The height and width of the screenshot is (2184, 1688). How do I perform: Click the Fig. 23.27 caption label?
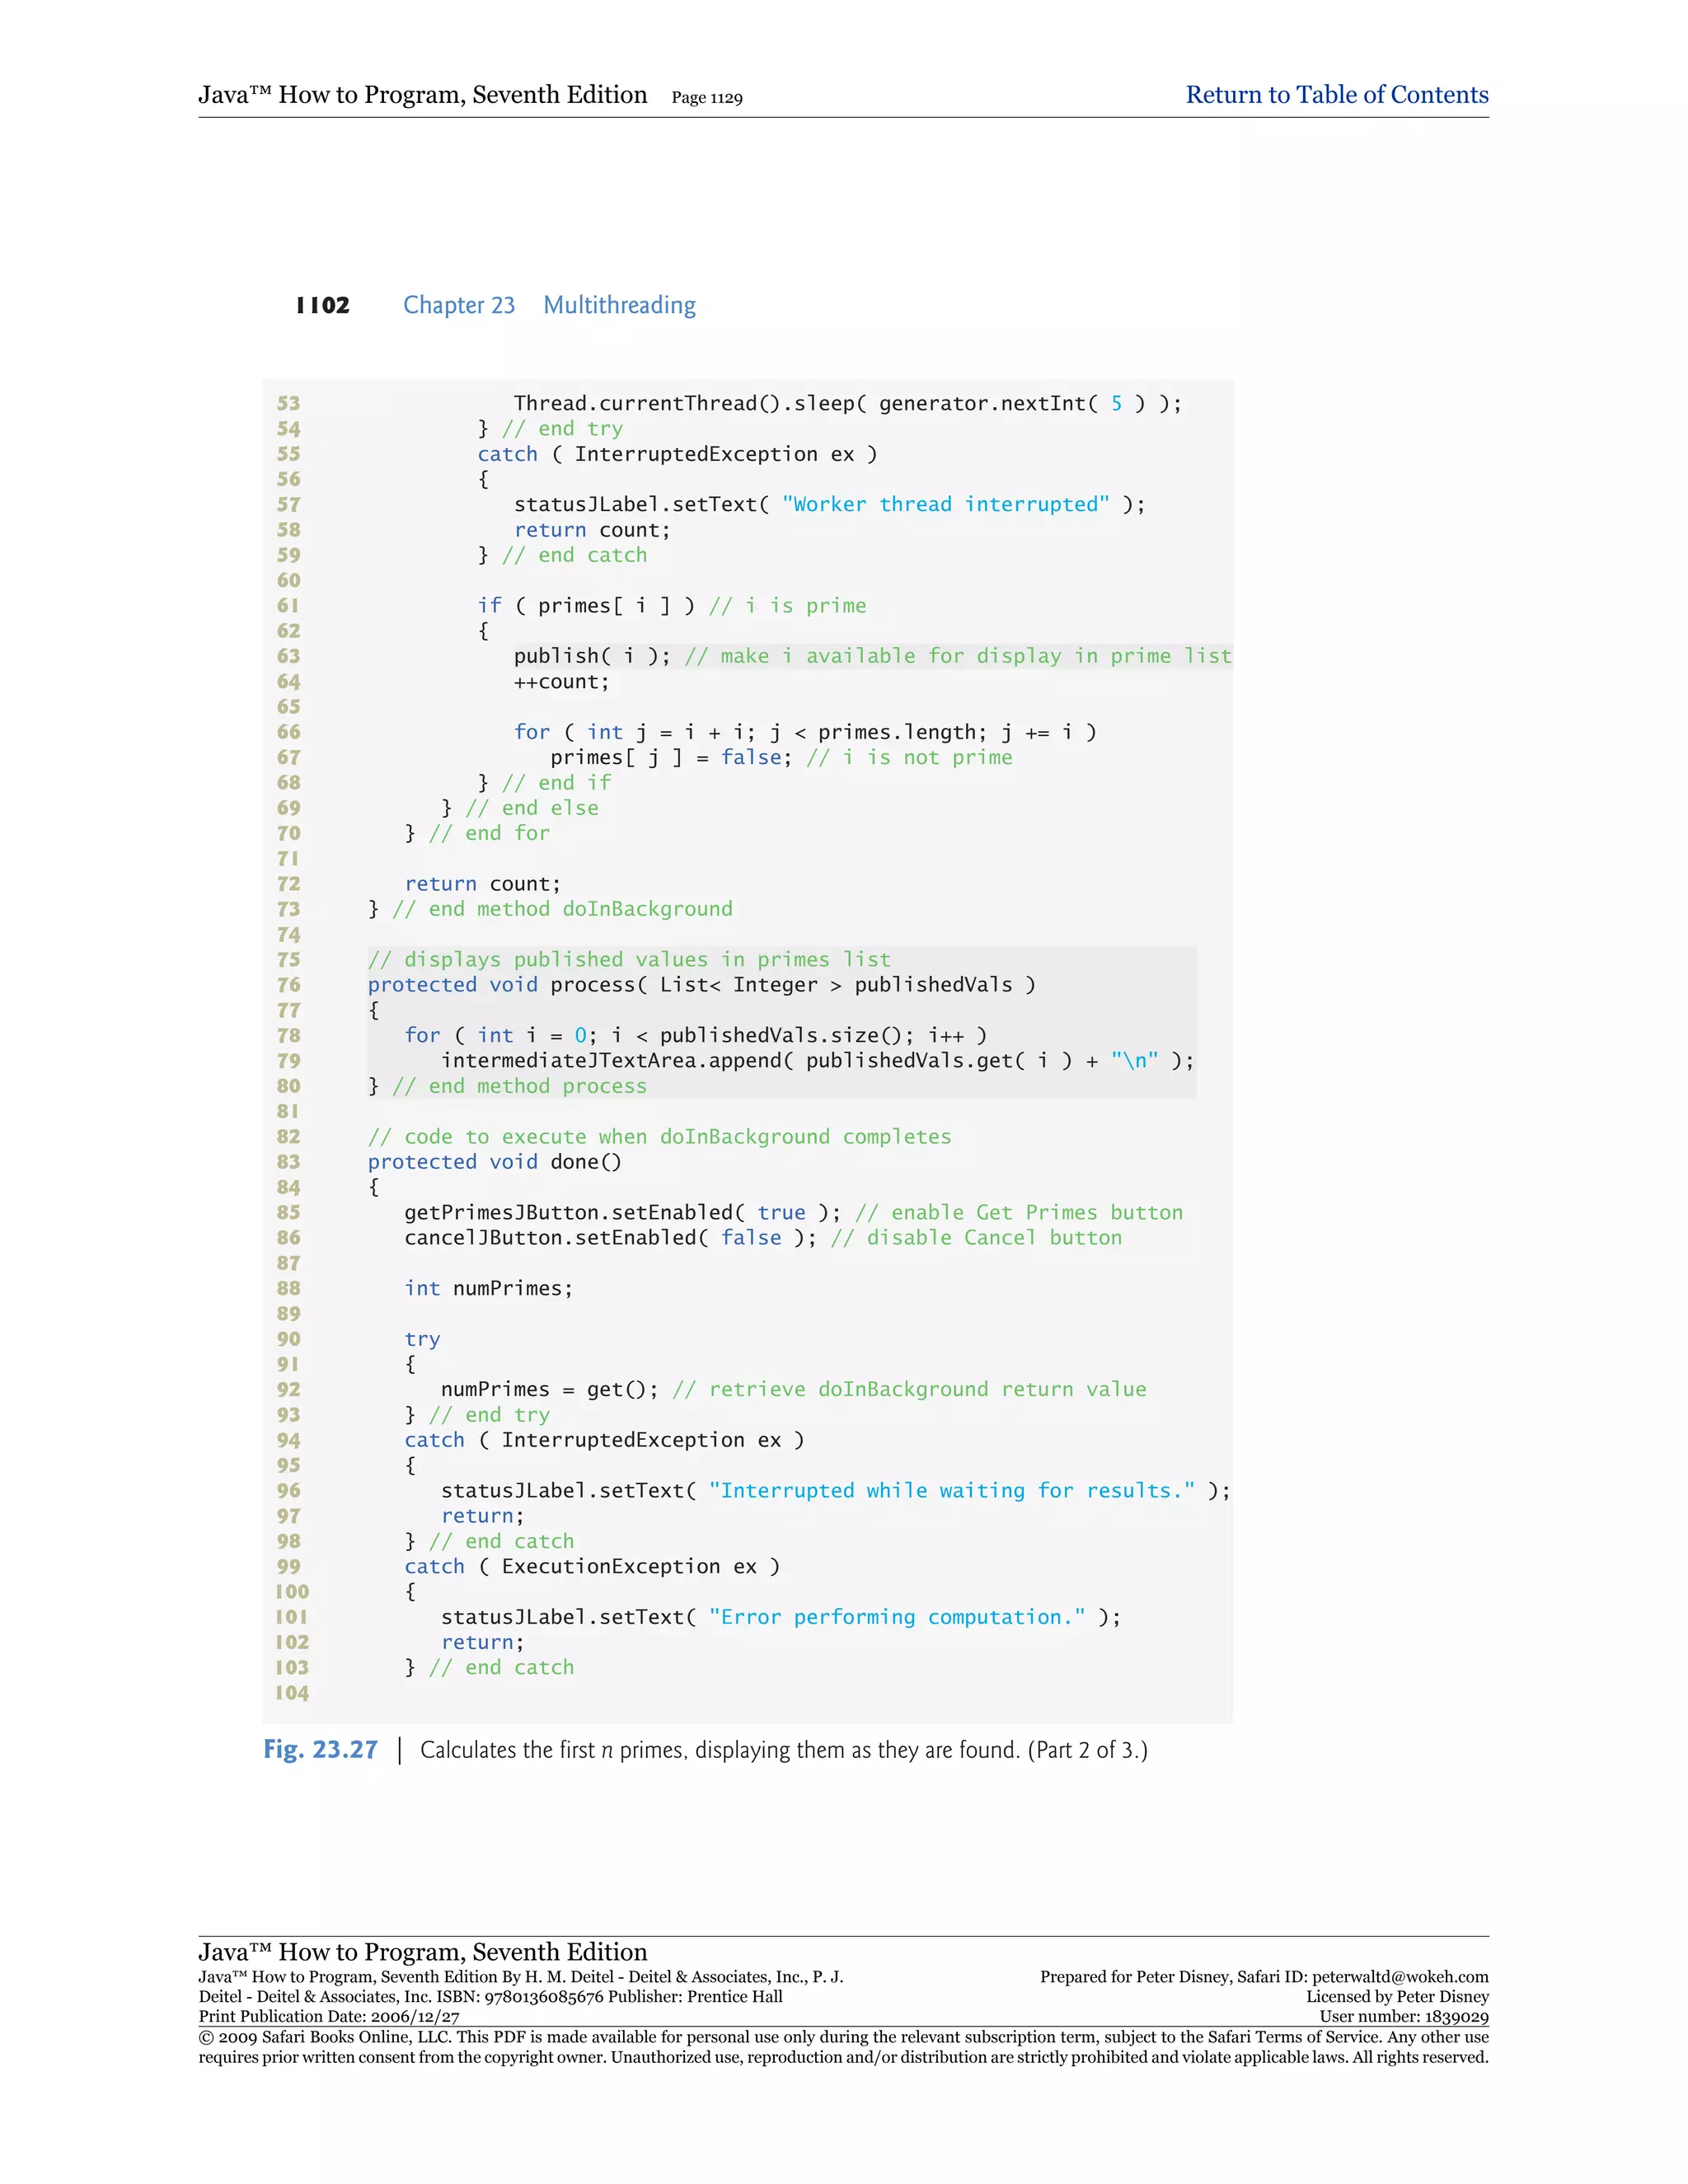tap(320, 1749)
